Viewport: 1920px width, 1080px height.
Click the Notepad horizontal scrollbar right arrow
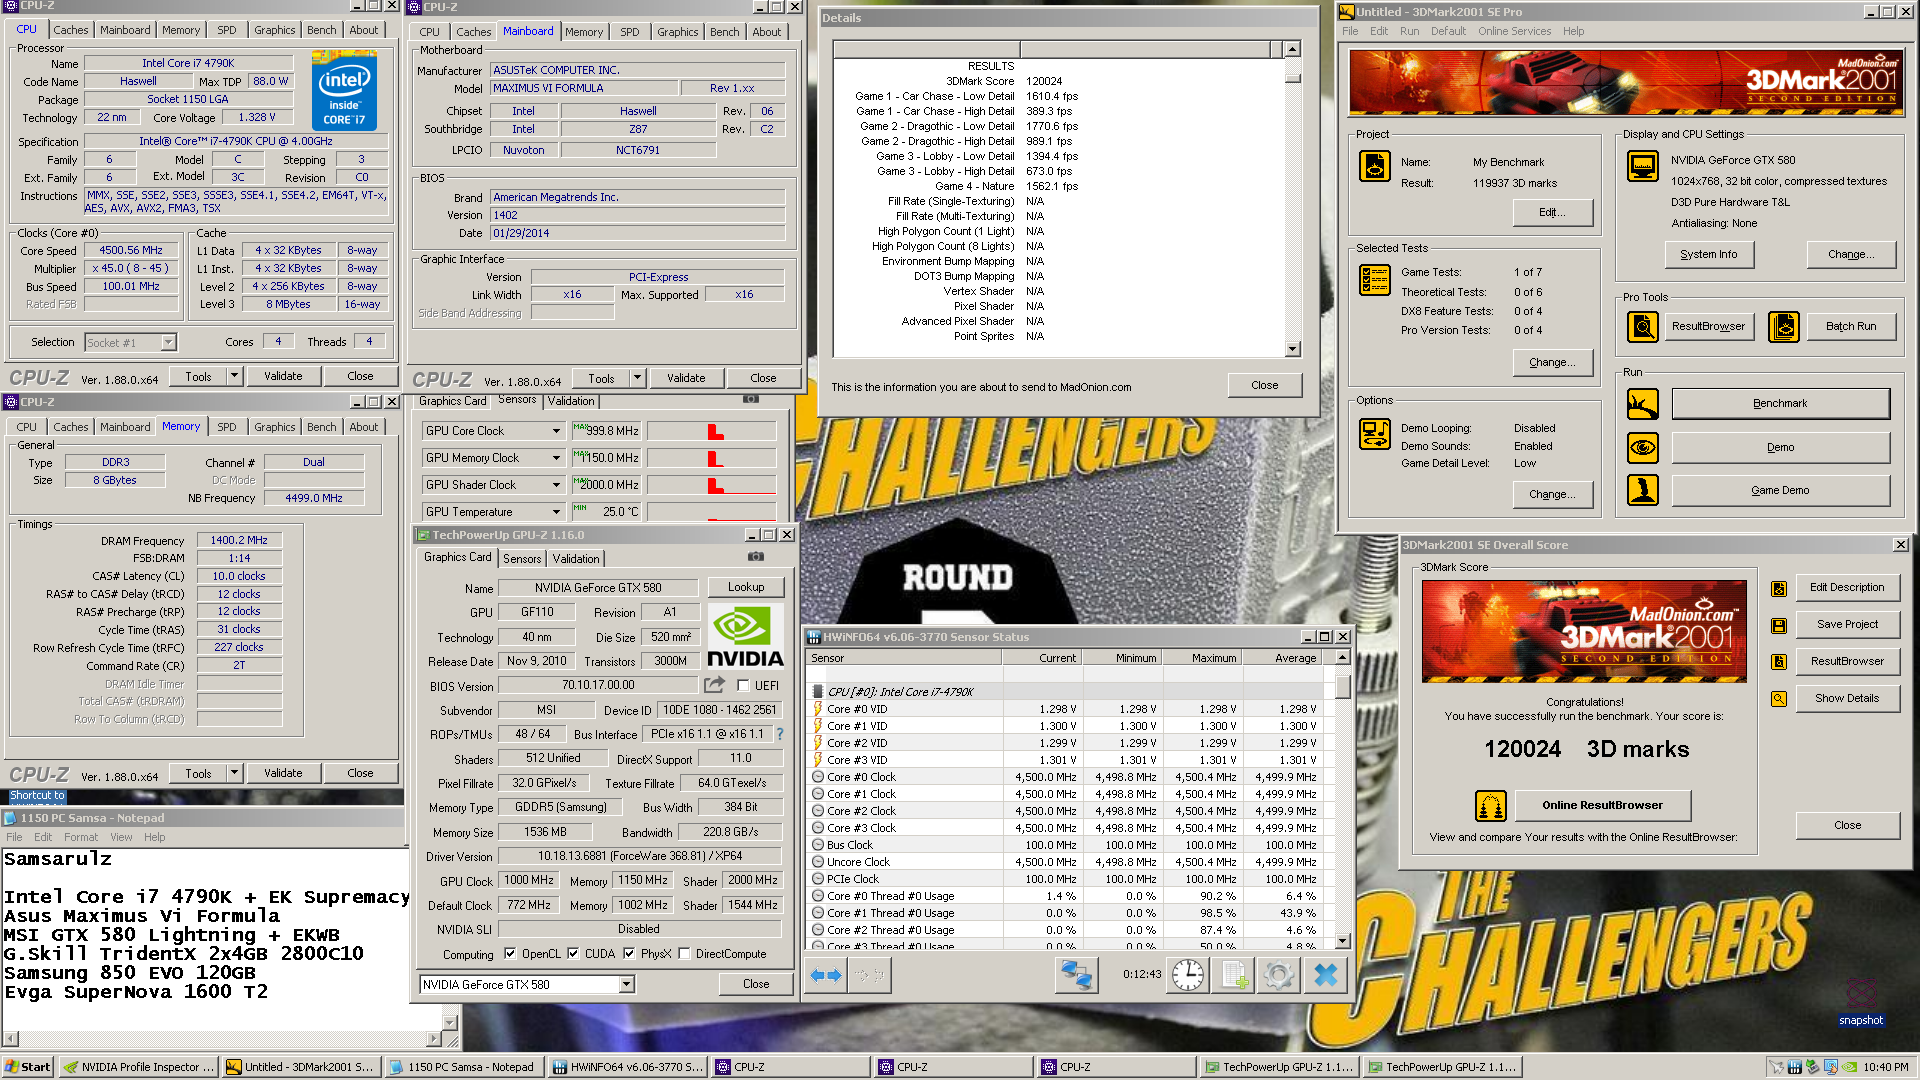point(433,1039)
